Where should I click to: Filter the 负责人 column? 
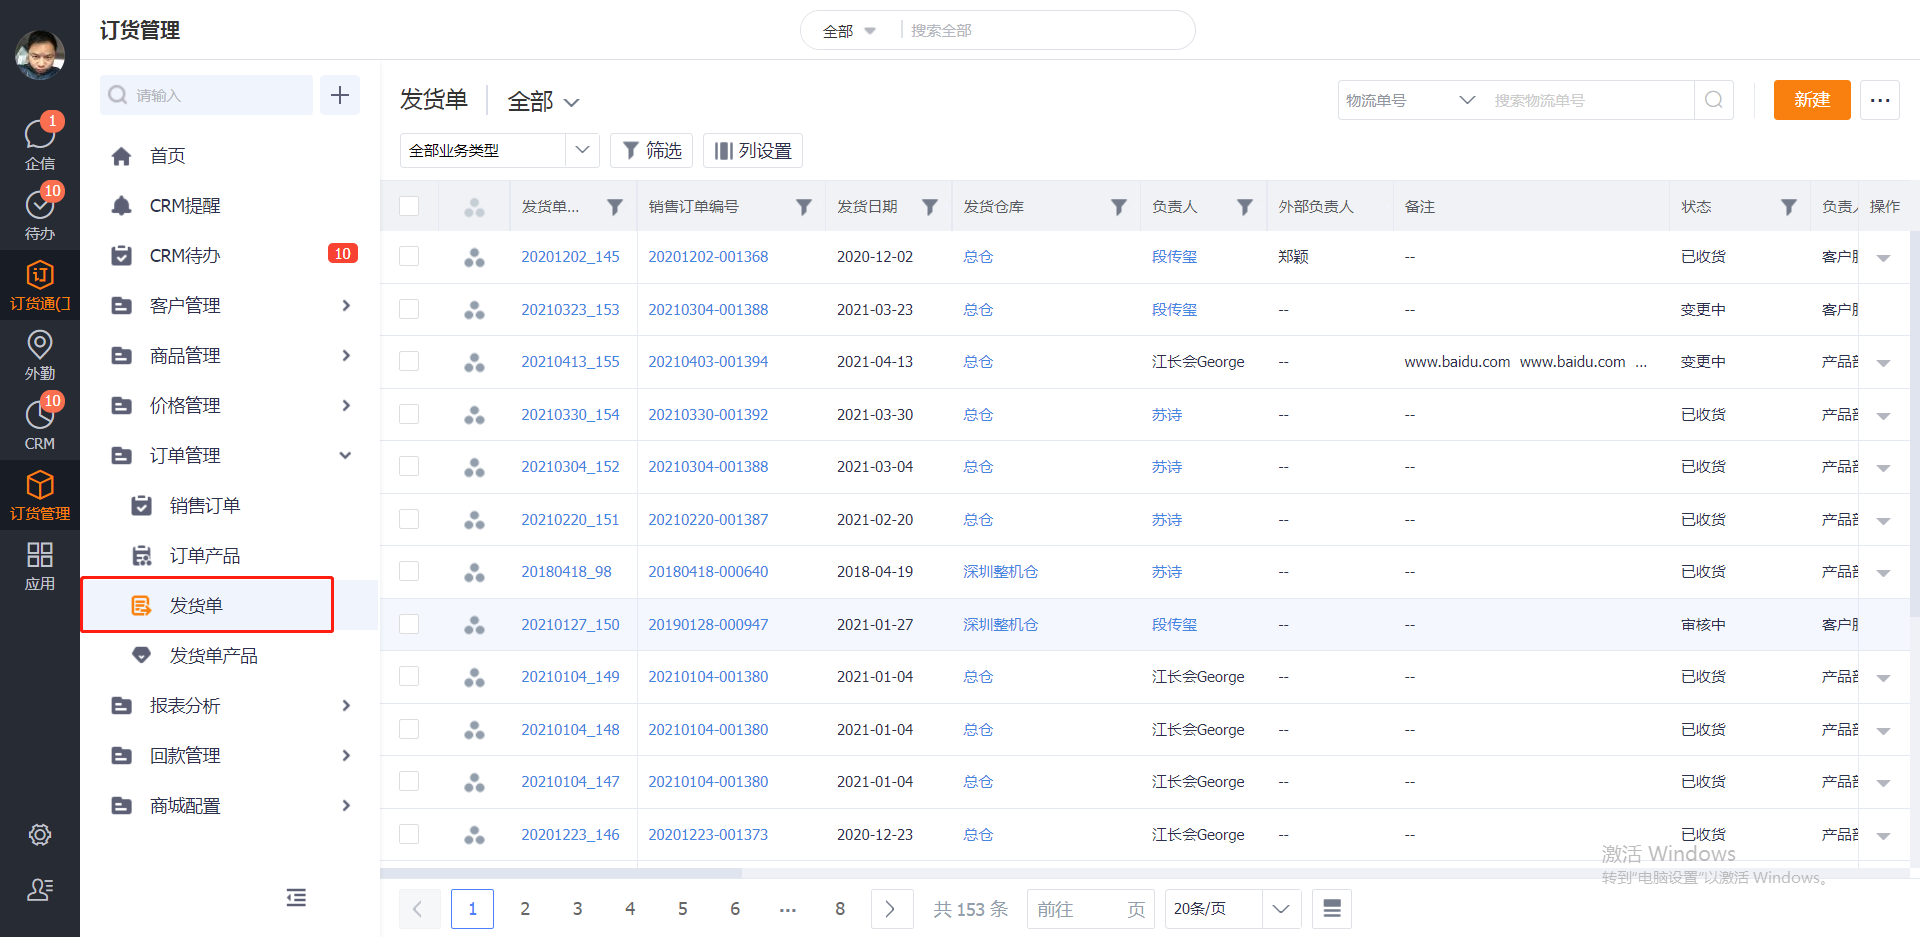point(1245,207)
